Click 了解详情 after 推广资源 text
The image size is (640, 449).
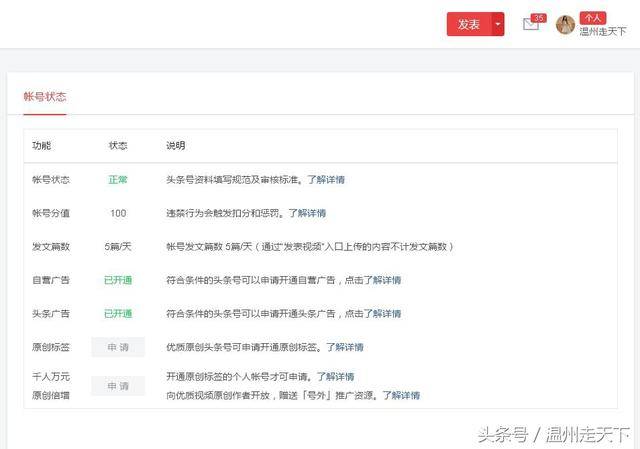tap(400, 395)
